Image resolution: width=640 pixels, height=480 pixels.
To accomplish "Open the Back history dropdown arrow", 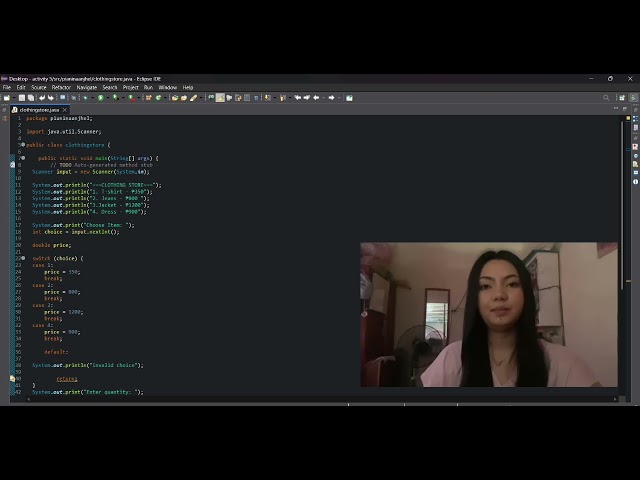I will point(323,98).
